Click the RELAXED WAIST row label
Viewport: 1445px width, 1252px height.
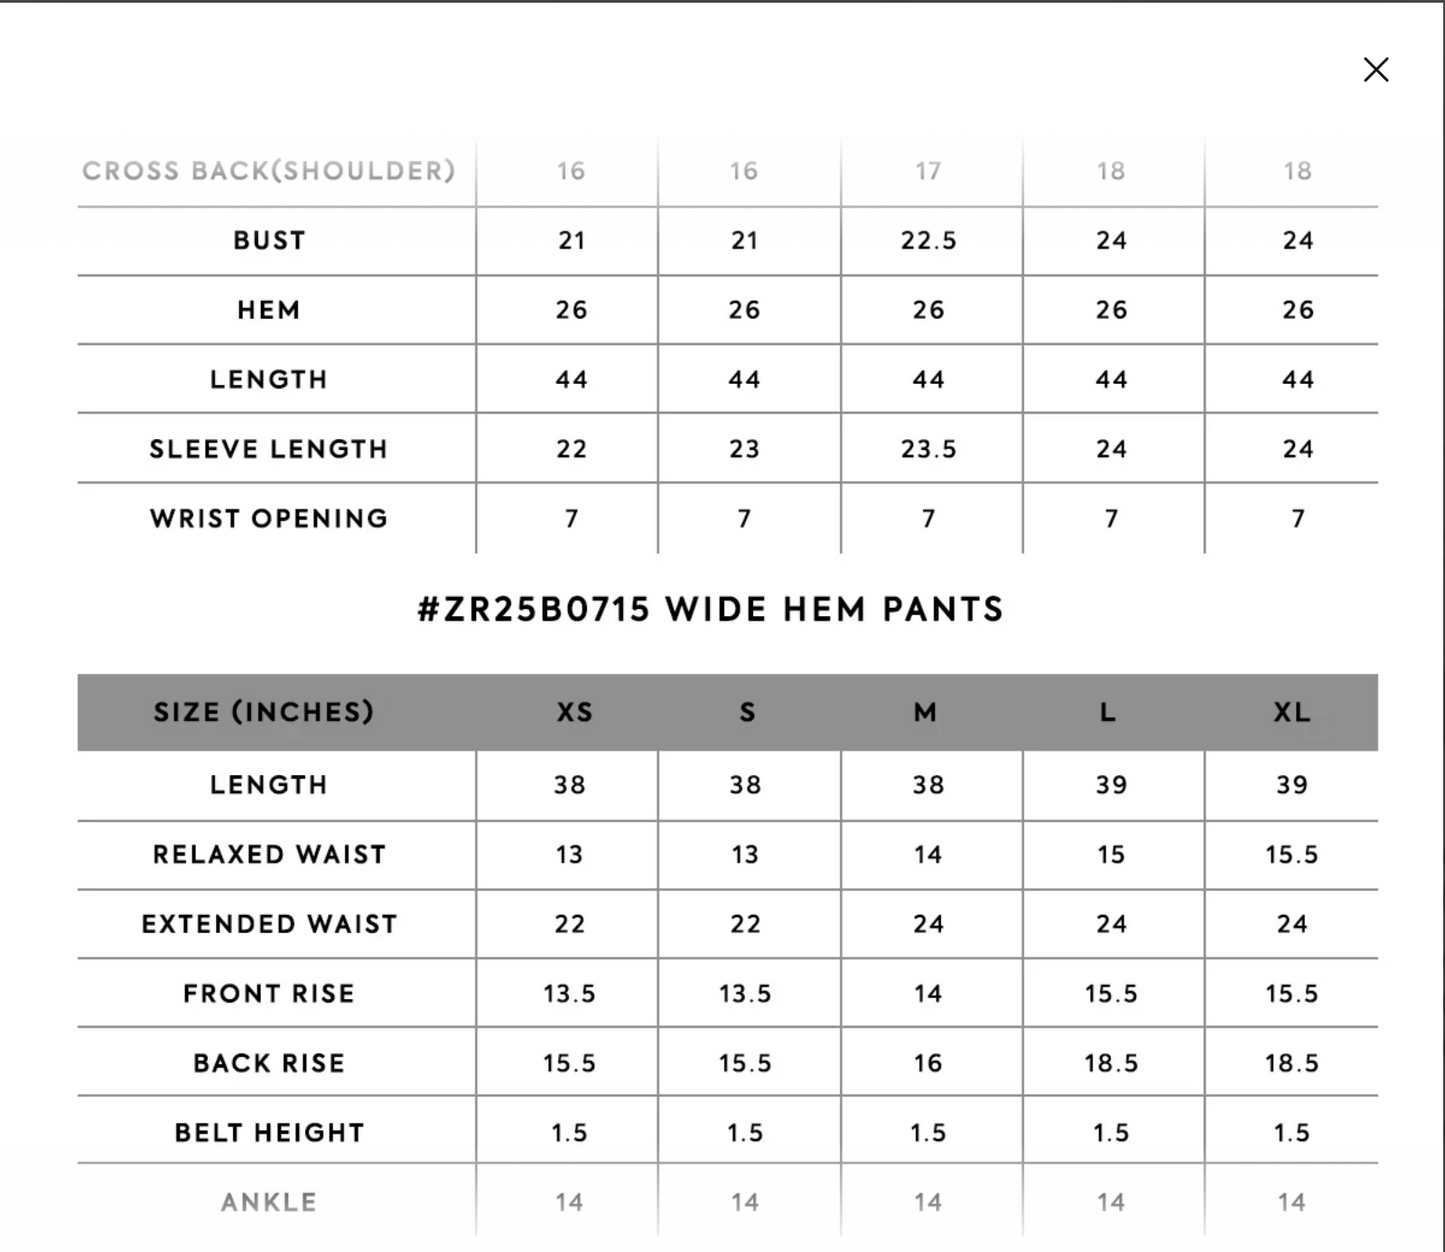(269, 854)
